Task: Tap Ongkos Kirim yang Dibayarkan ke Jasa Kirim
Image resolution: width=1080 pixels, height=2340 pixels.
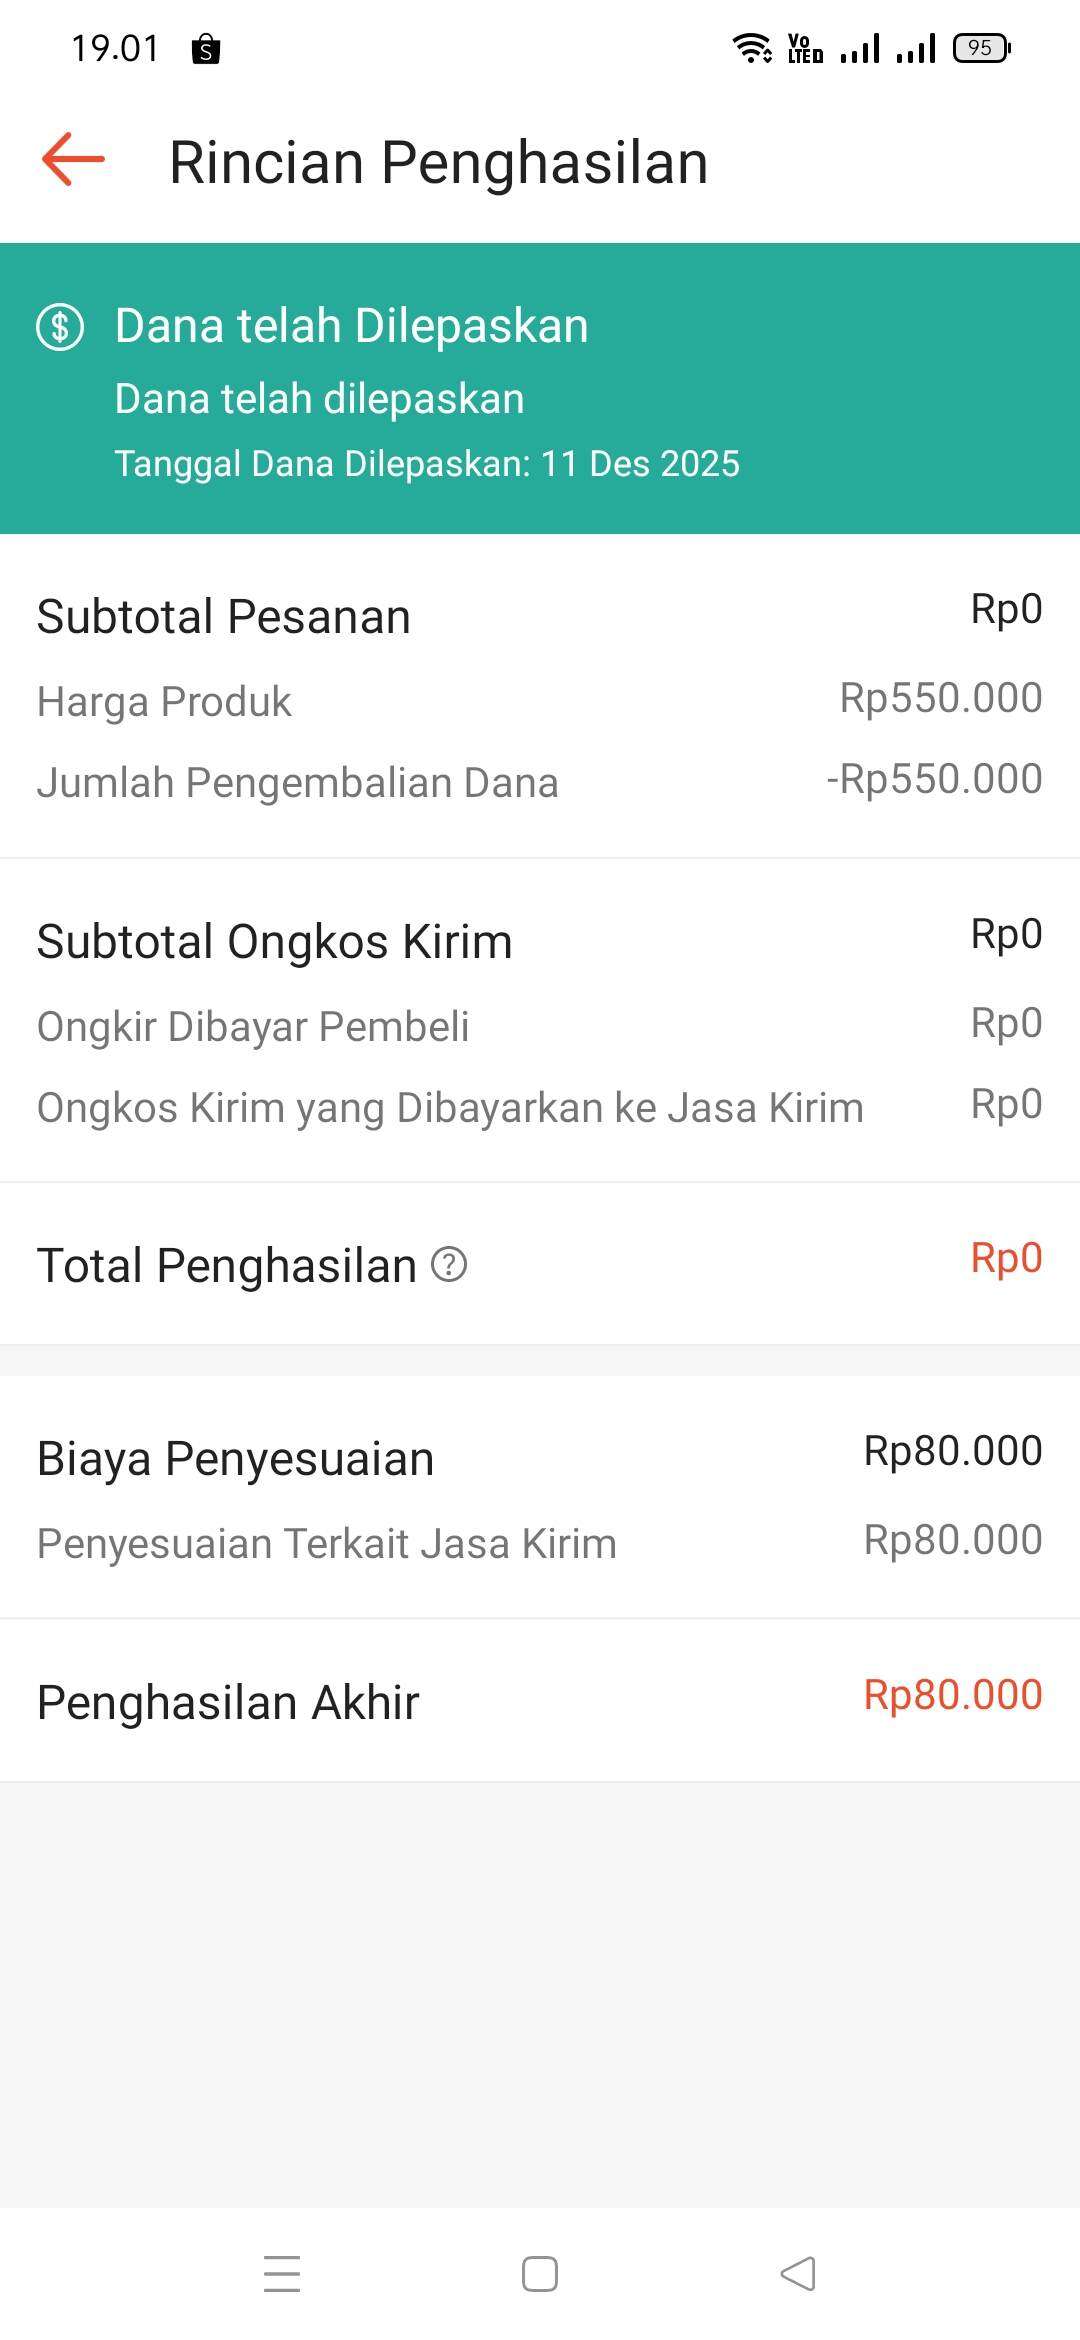Action: [x=450, y=1108]
